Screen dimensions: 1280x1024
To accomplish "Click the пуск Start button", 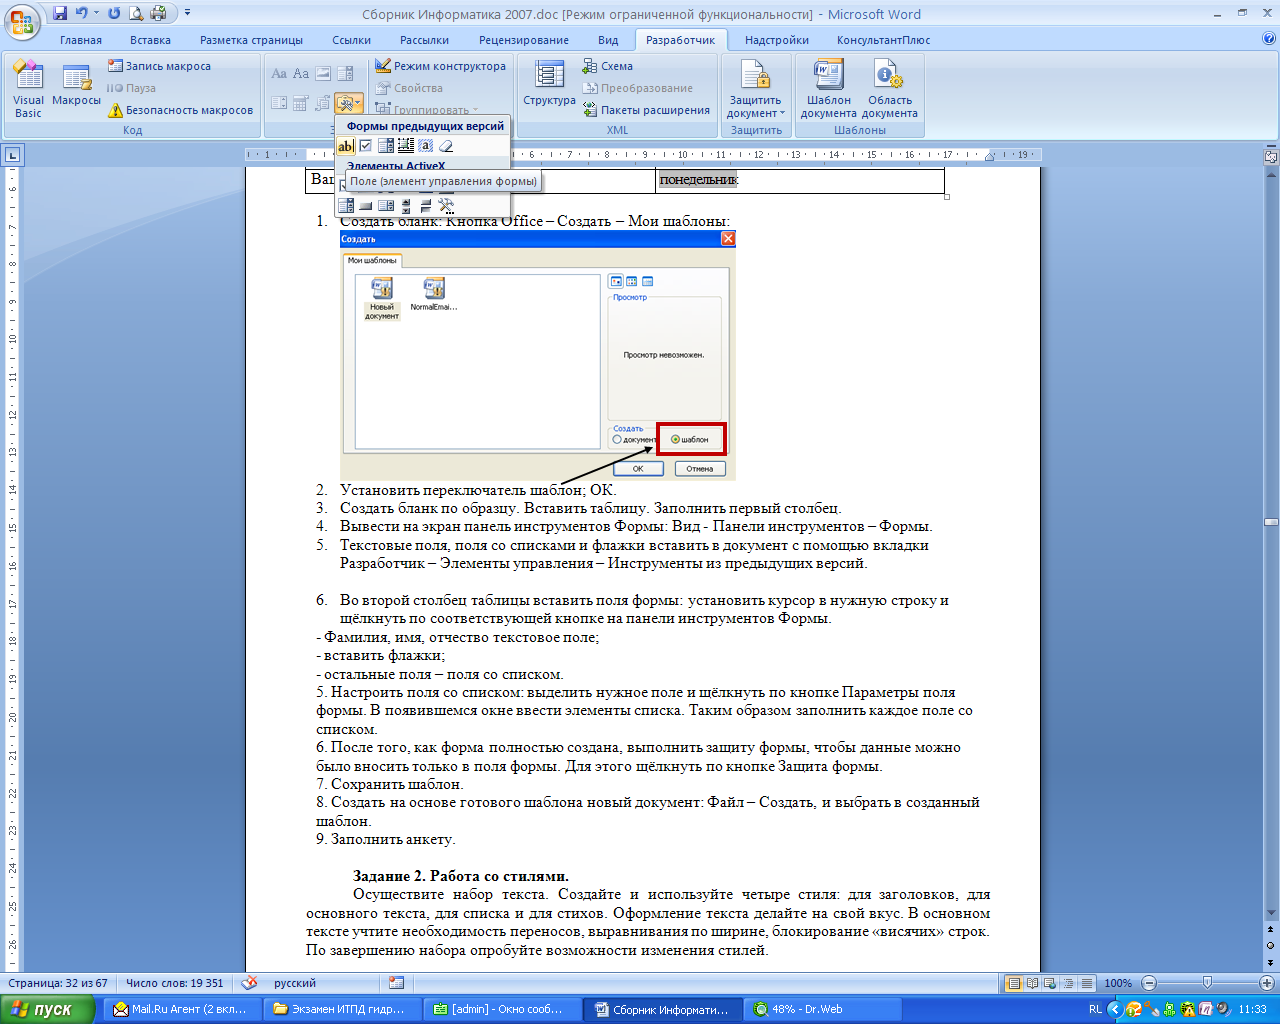I will coord(48,1009).
